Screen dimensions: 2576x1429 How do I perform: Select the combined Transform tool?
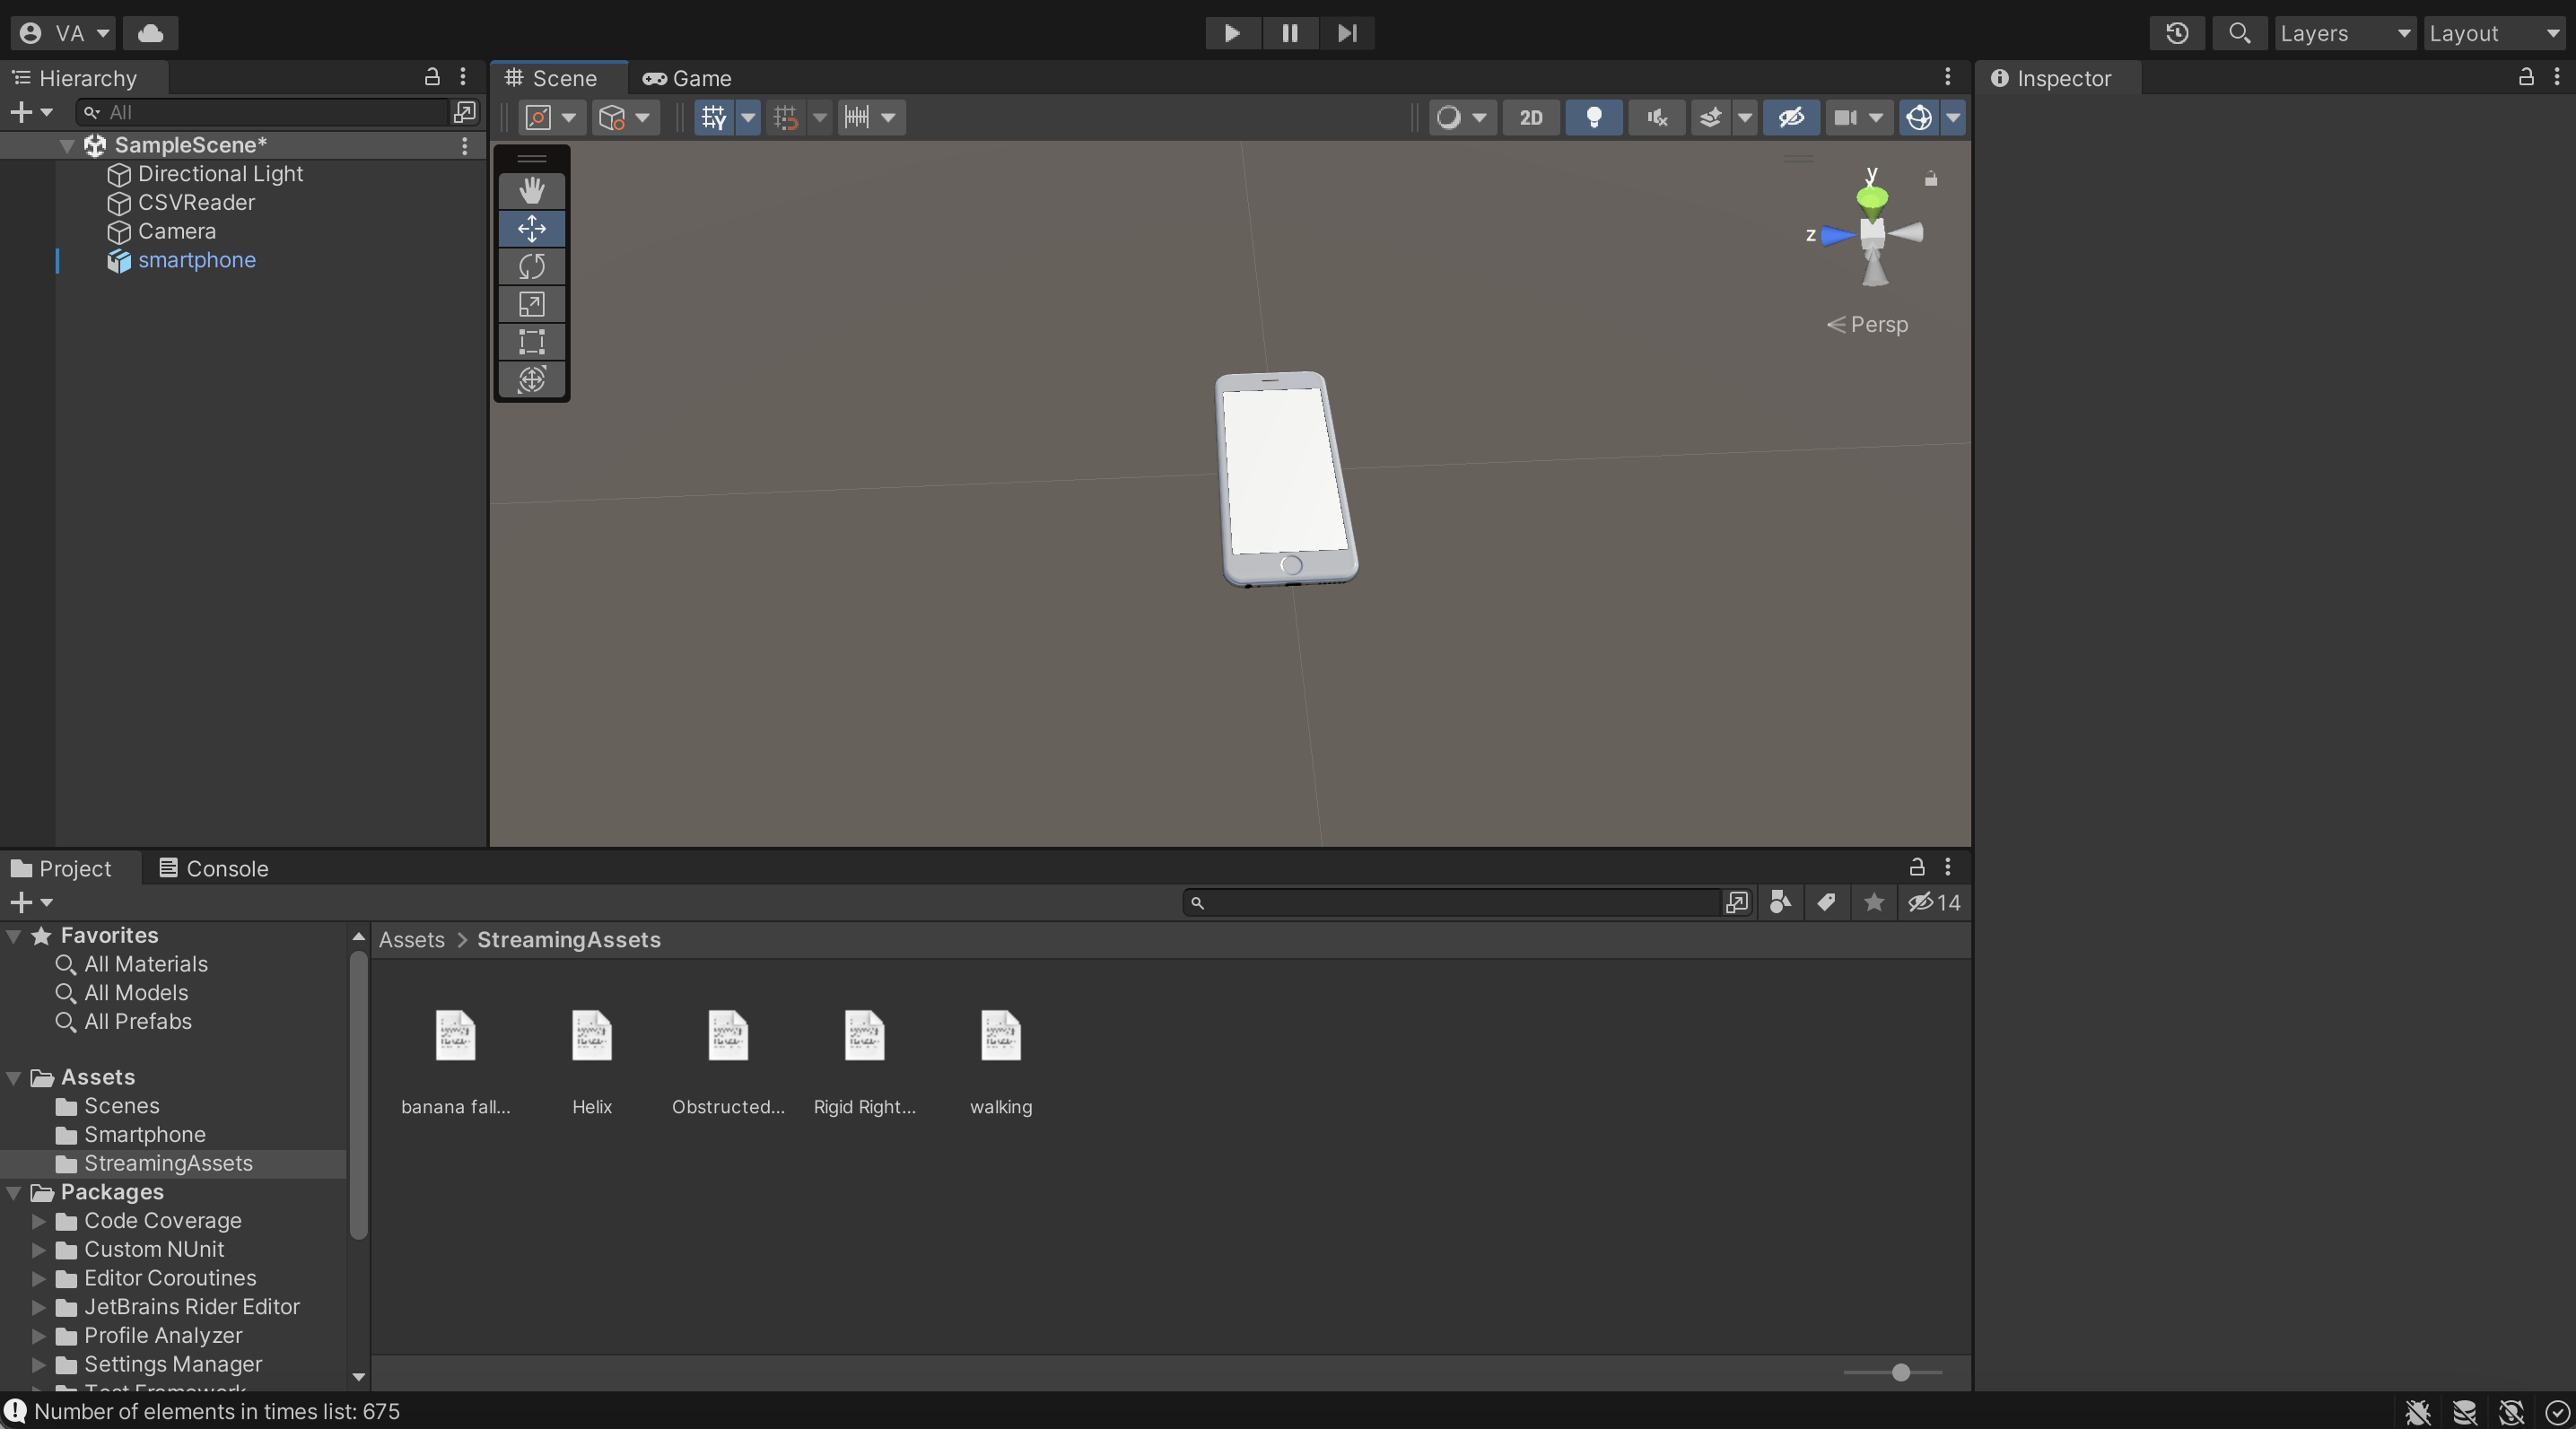(531, 380)
